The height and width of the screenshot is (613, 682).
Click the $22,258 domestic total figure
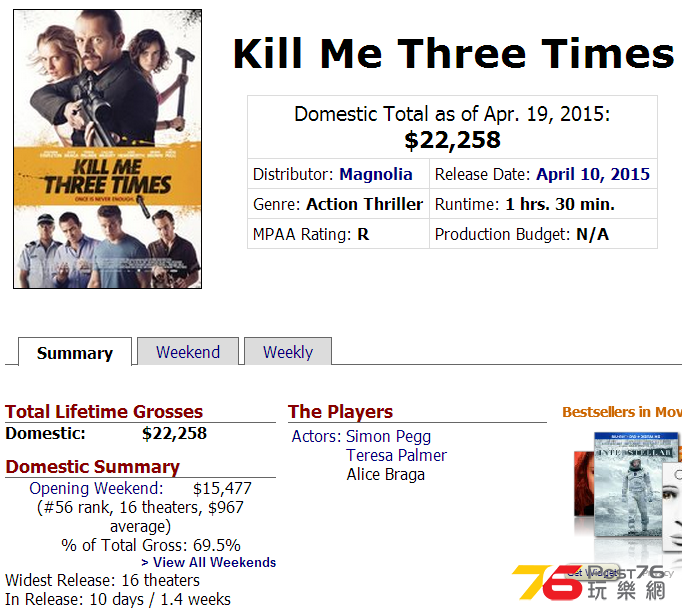[452, 140]
